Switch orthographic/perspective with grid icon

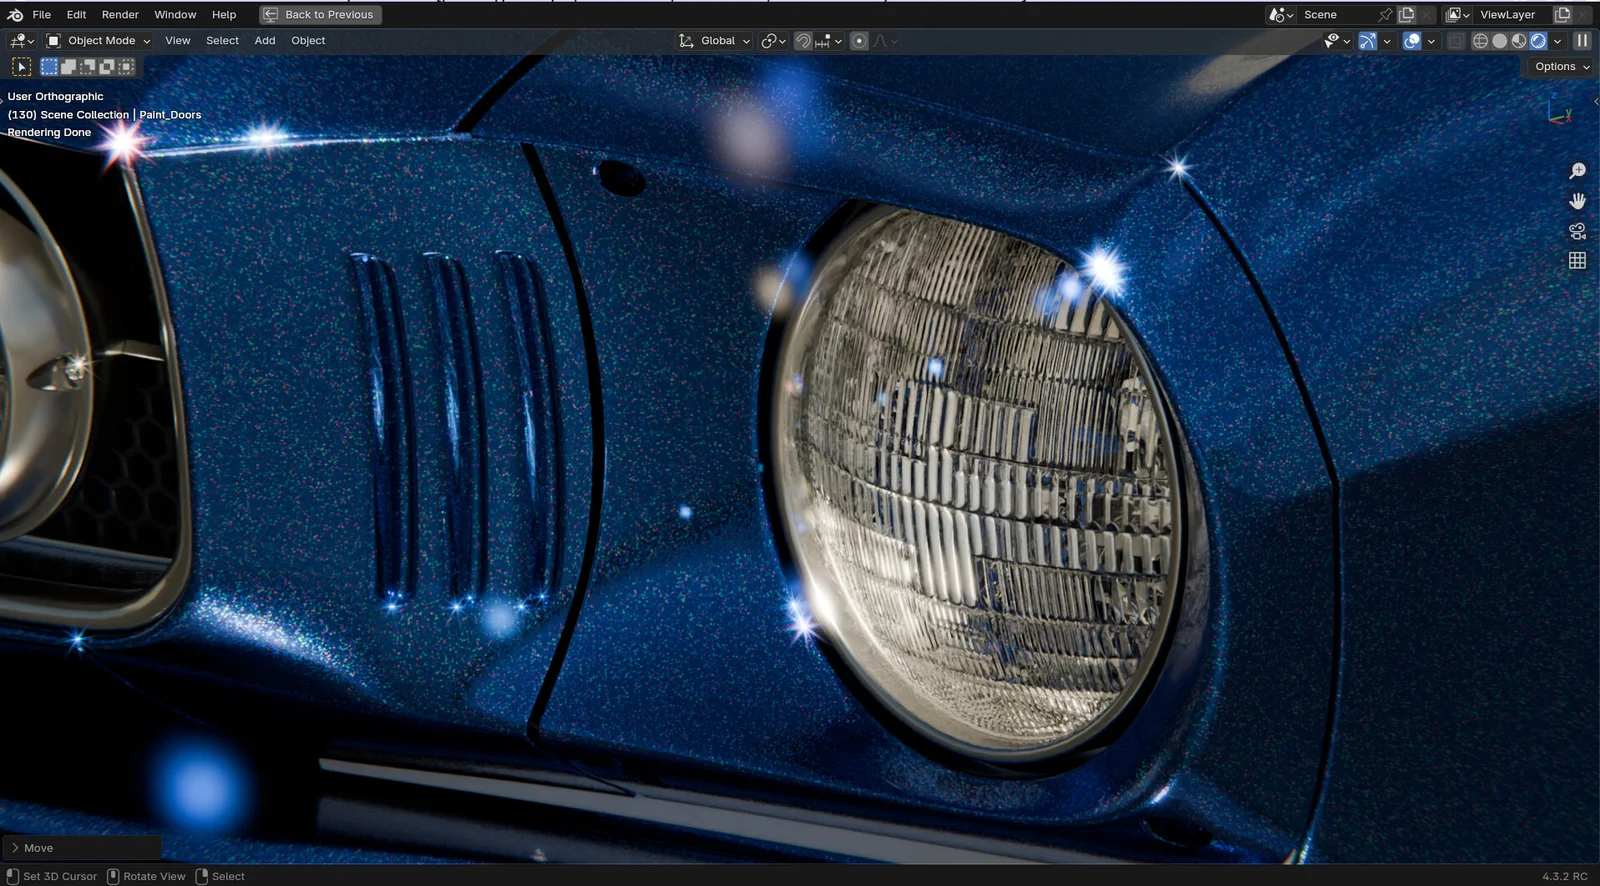(1577, 260)
